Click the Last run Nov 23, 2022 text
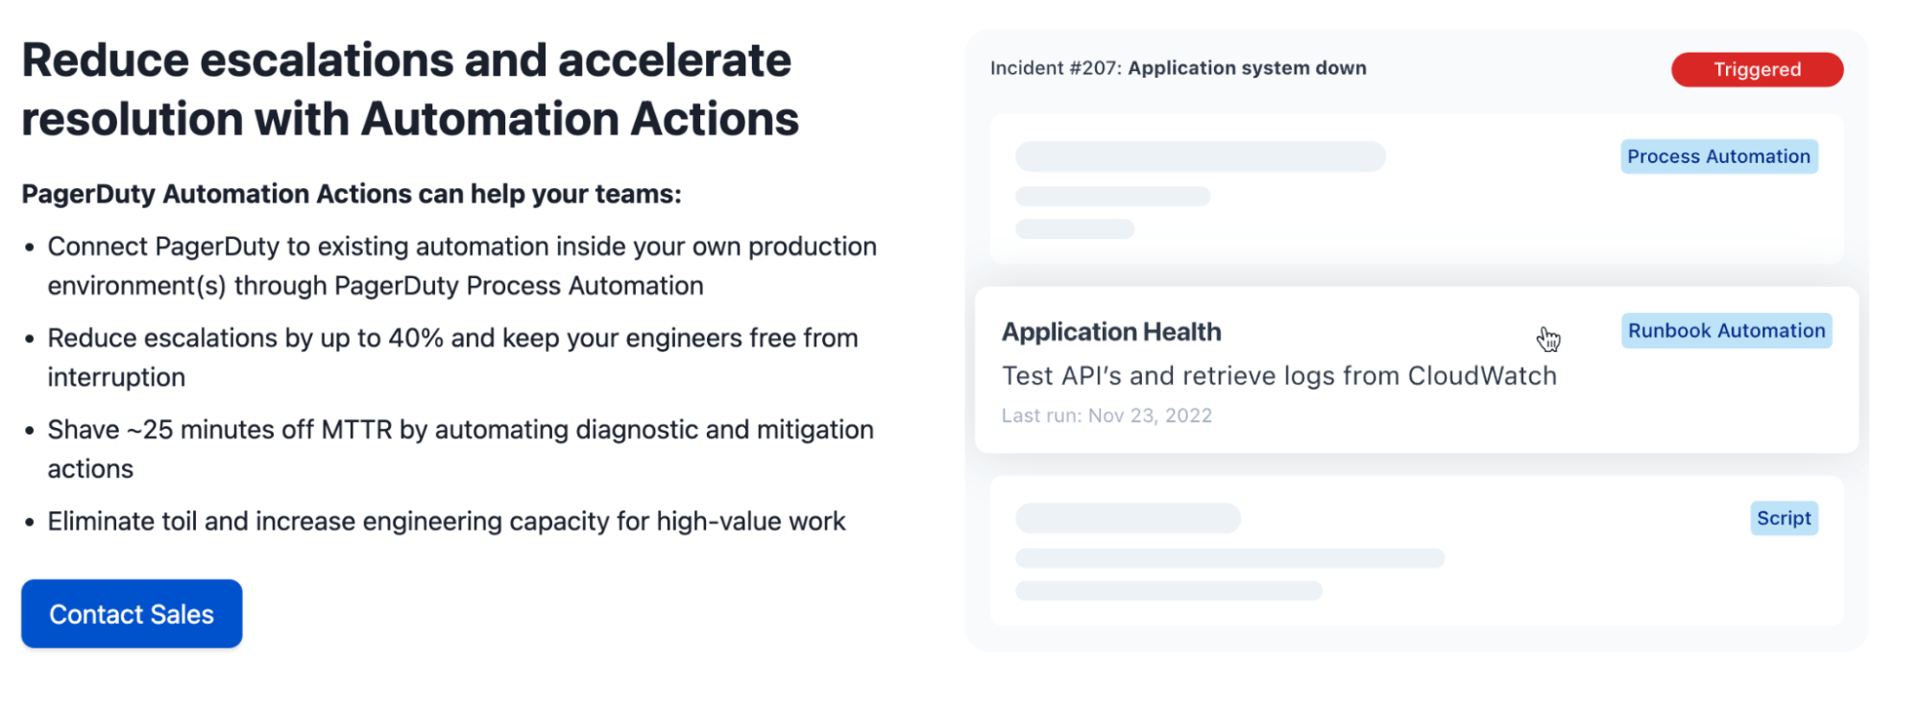 (1106, 416)
